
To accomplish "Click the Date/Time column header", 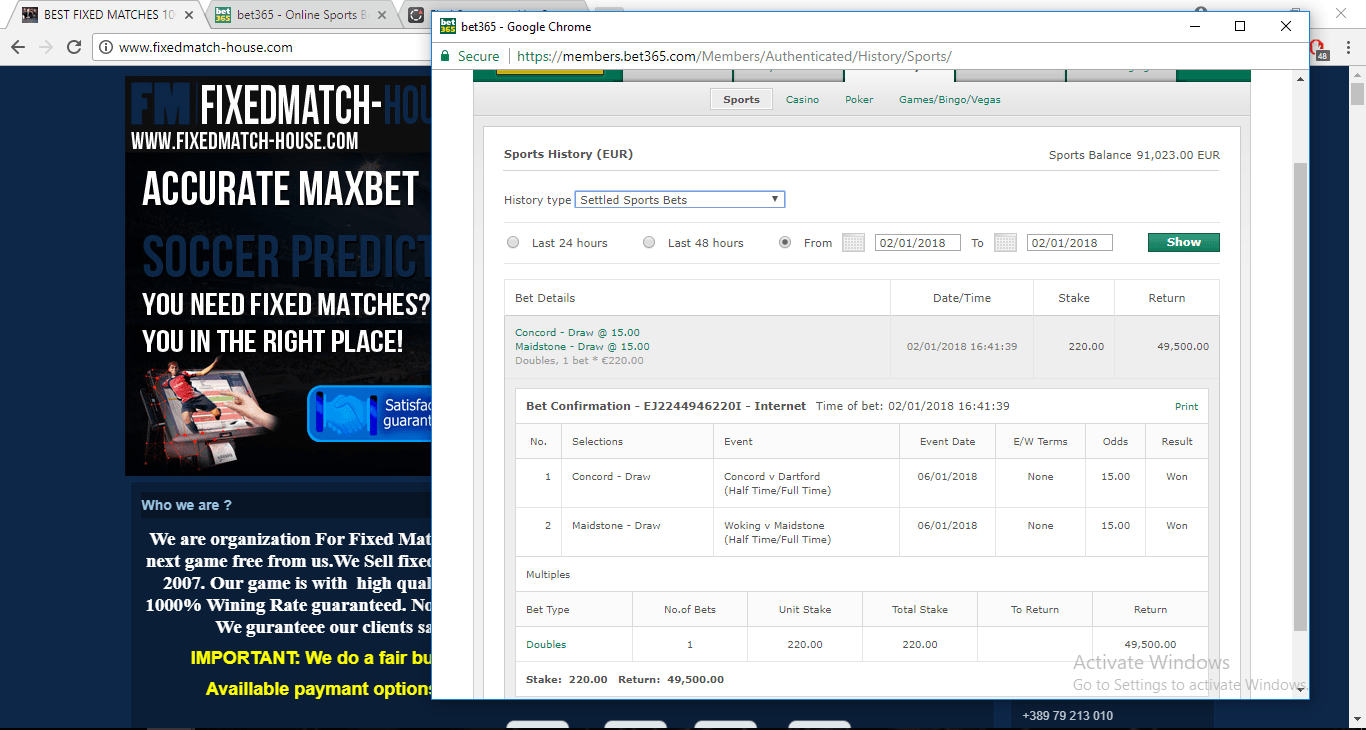I will (962, 298).
